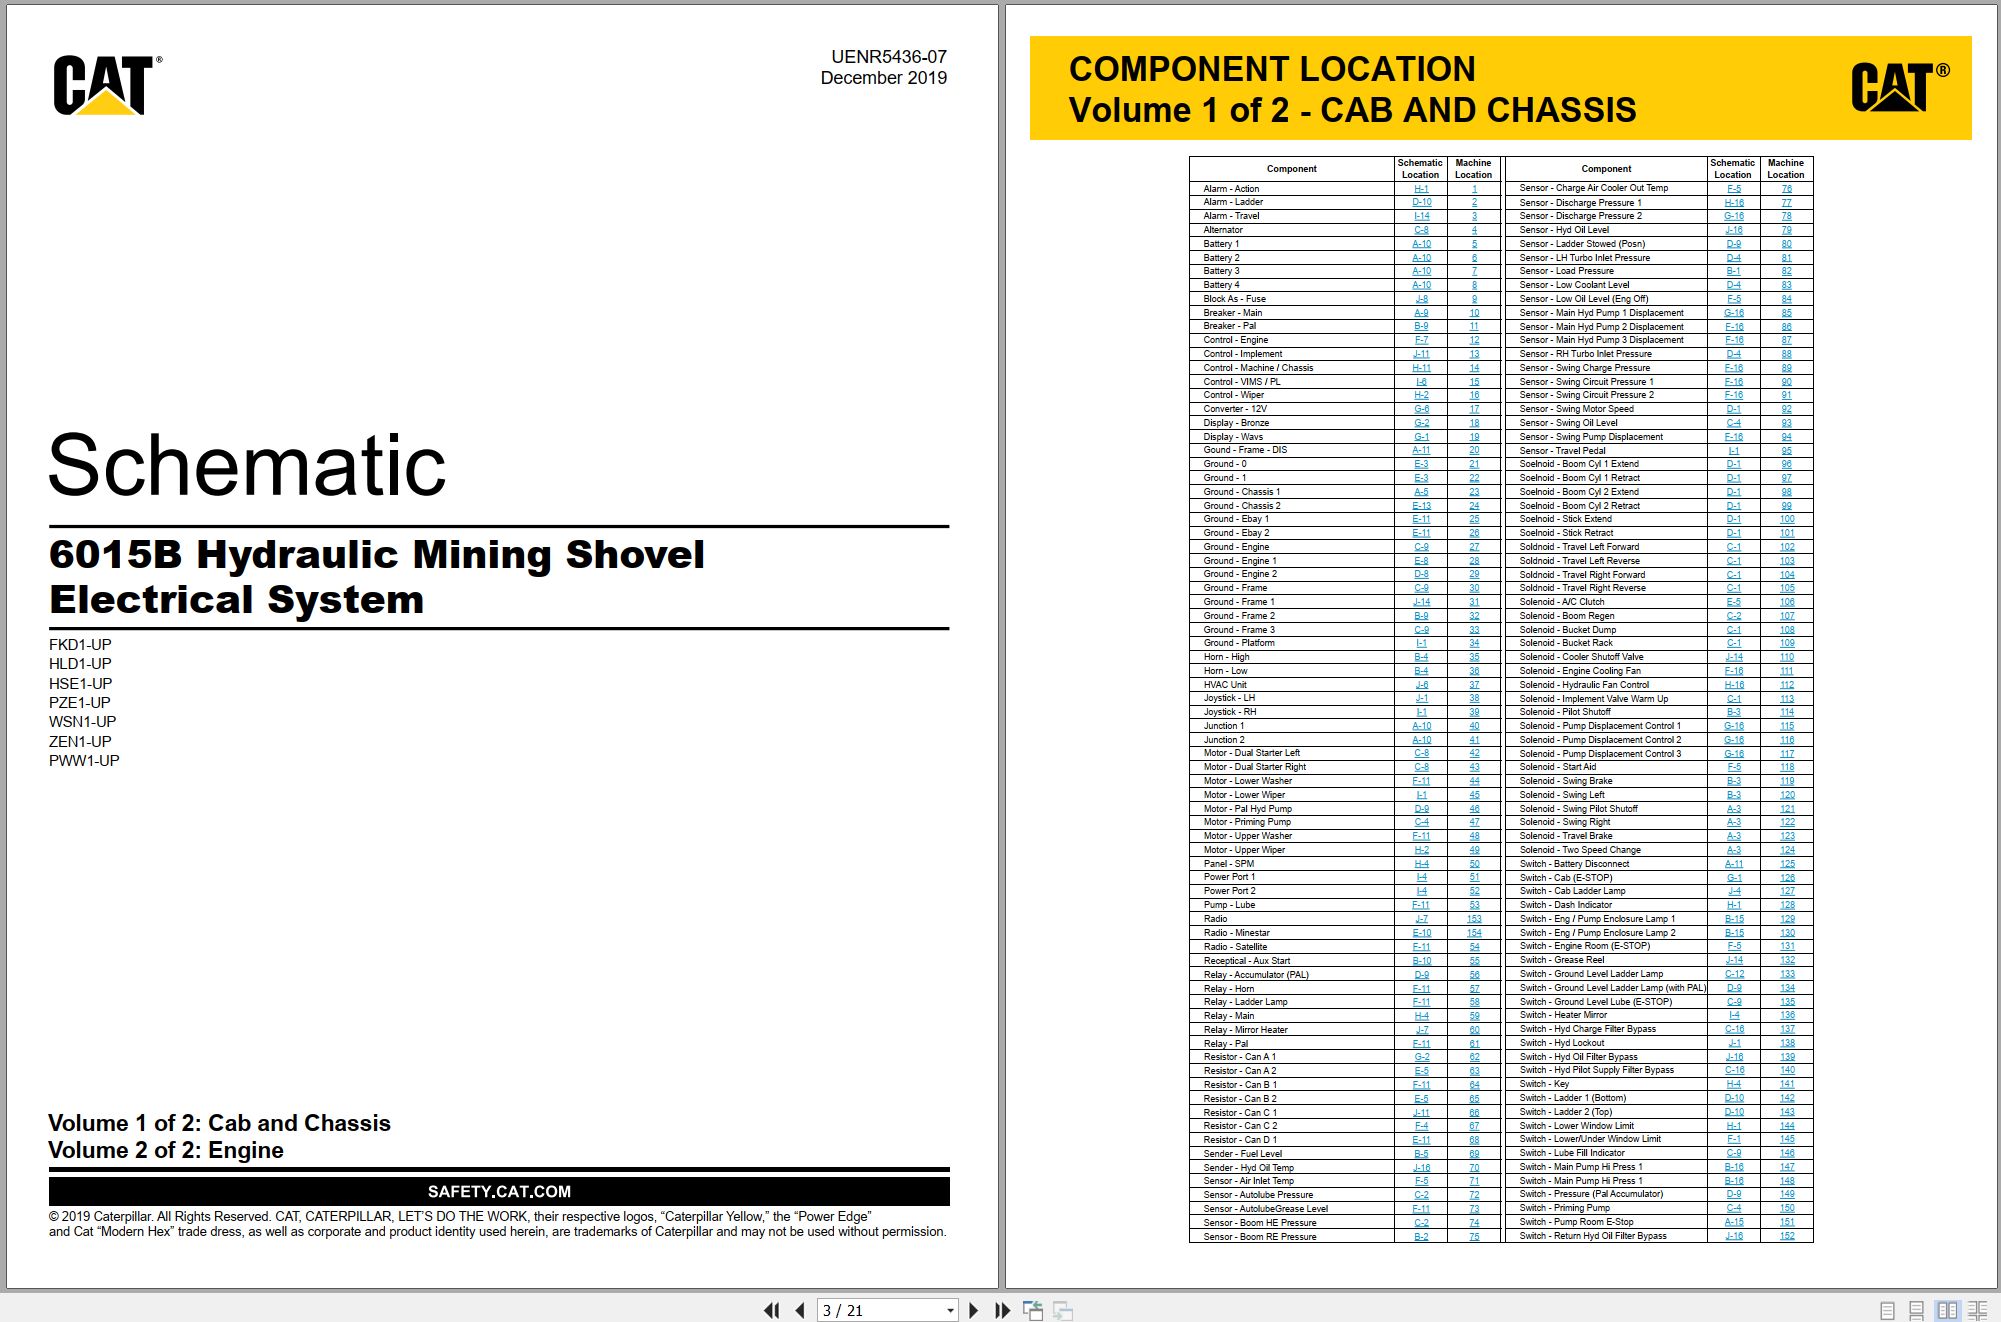Click the 'Joystick - LH' component text
Image resolution: width=2001 pixels, height=1322 pixels.
pos(1229,698)
